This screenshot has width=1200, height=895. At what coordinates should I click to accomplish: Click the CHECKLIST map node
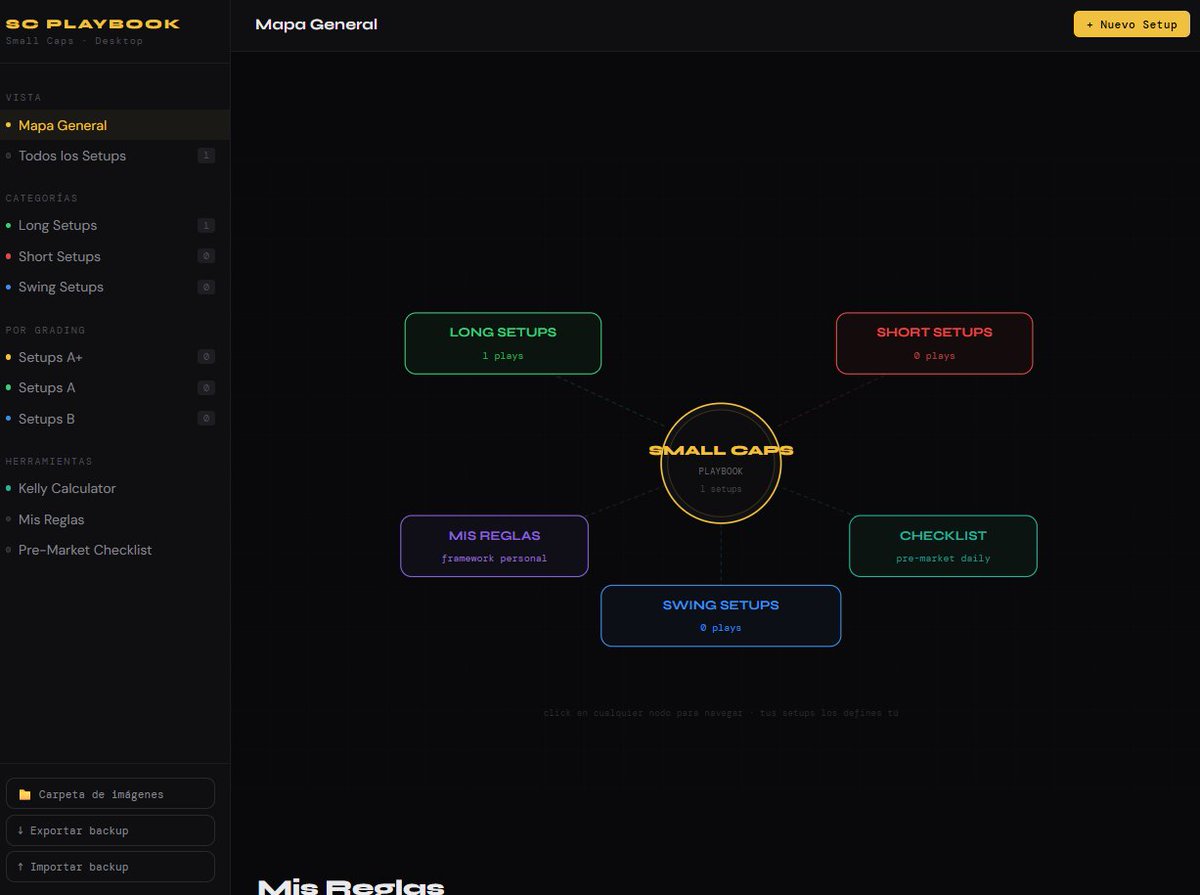[943, 546]
